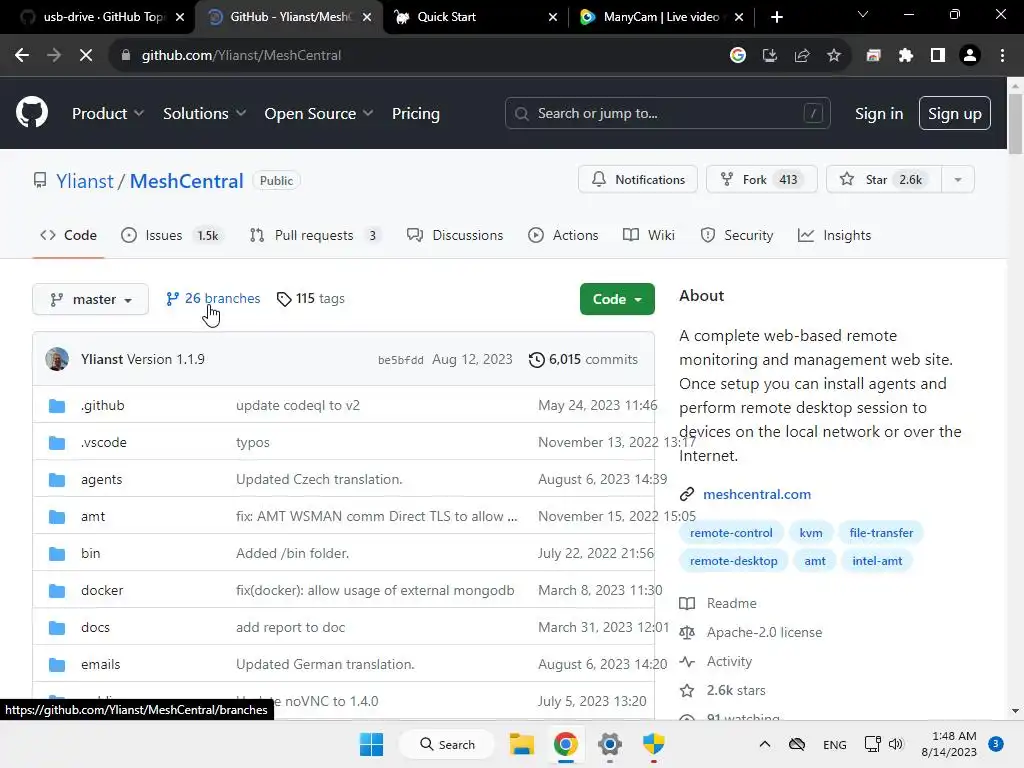Open 26 branches link
1024x768 pixels.
pyautogui.click(x=213, y=298)
